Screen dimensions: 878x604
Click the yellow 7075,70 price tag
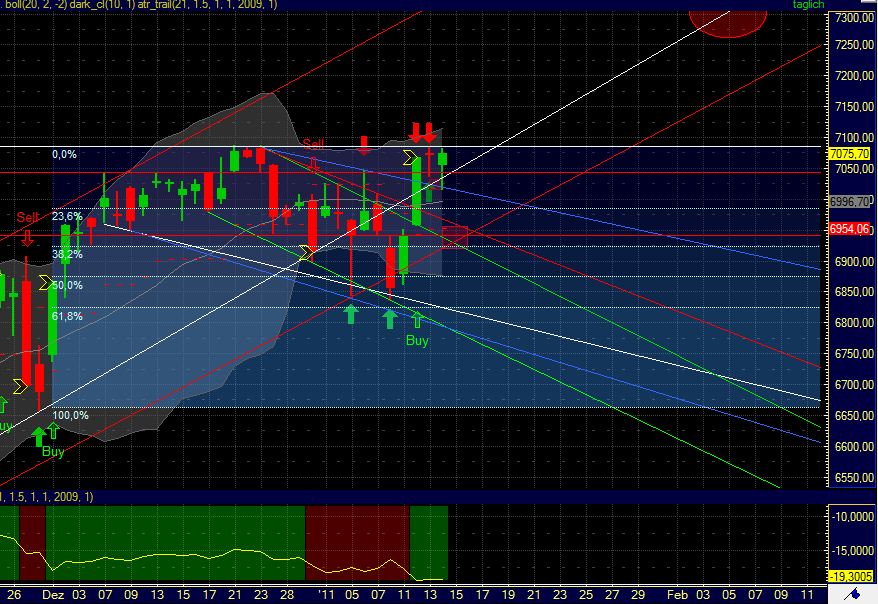(849, 154)
